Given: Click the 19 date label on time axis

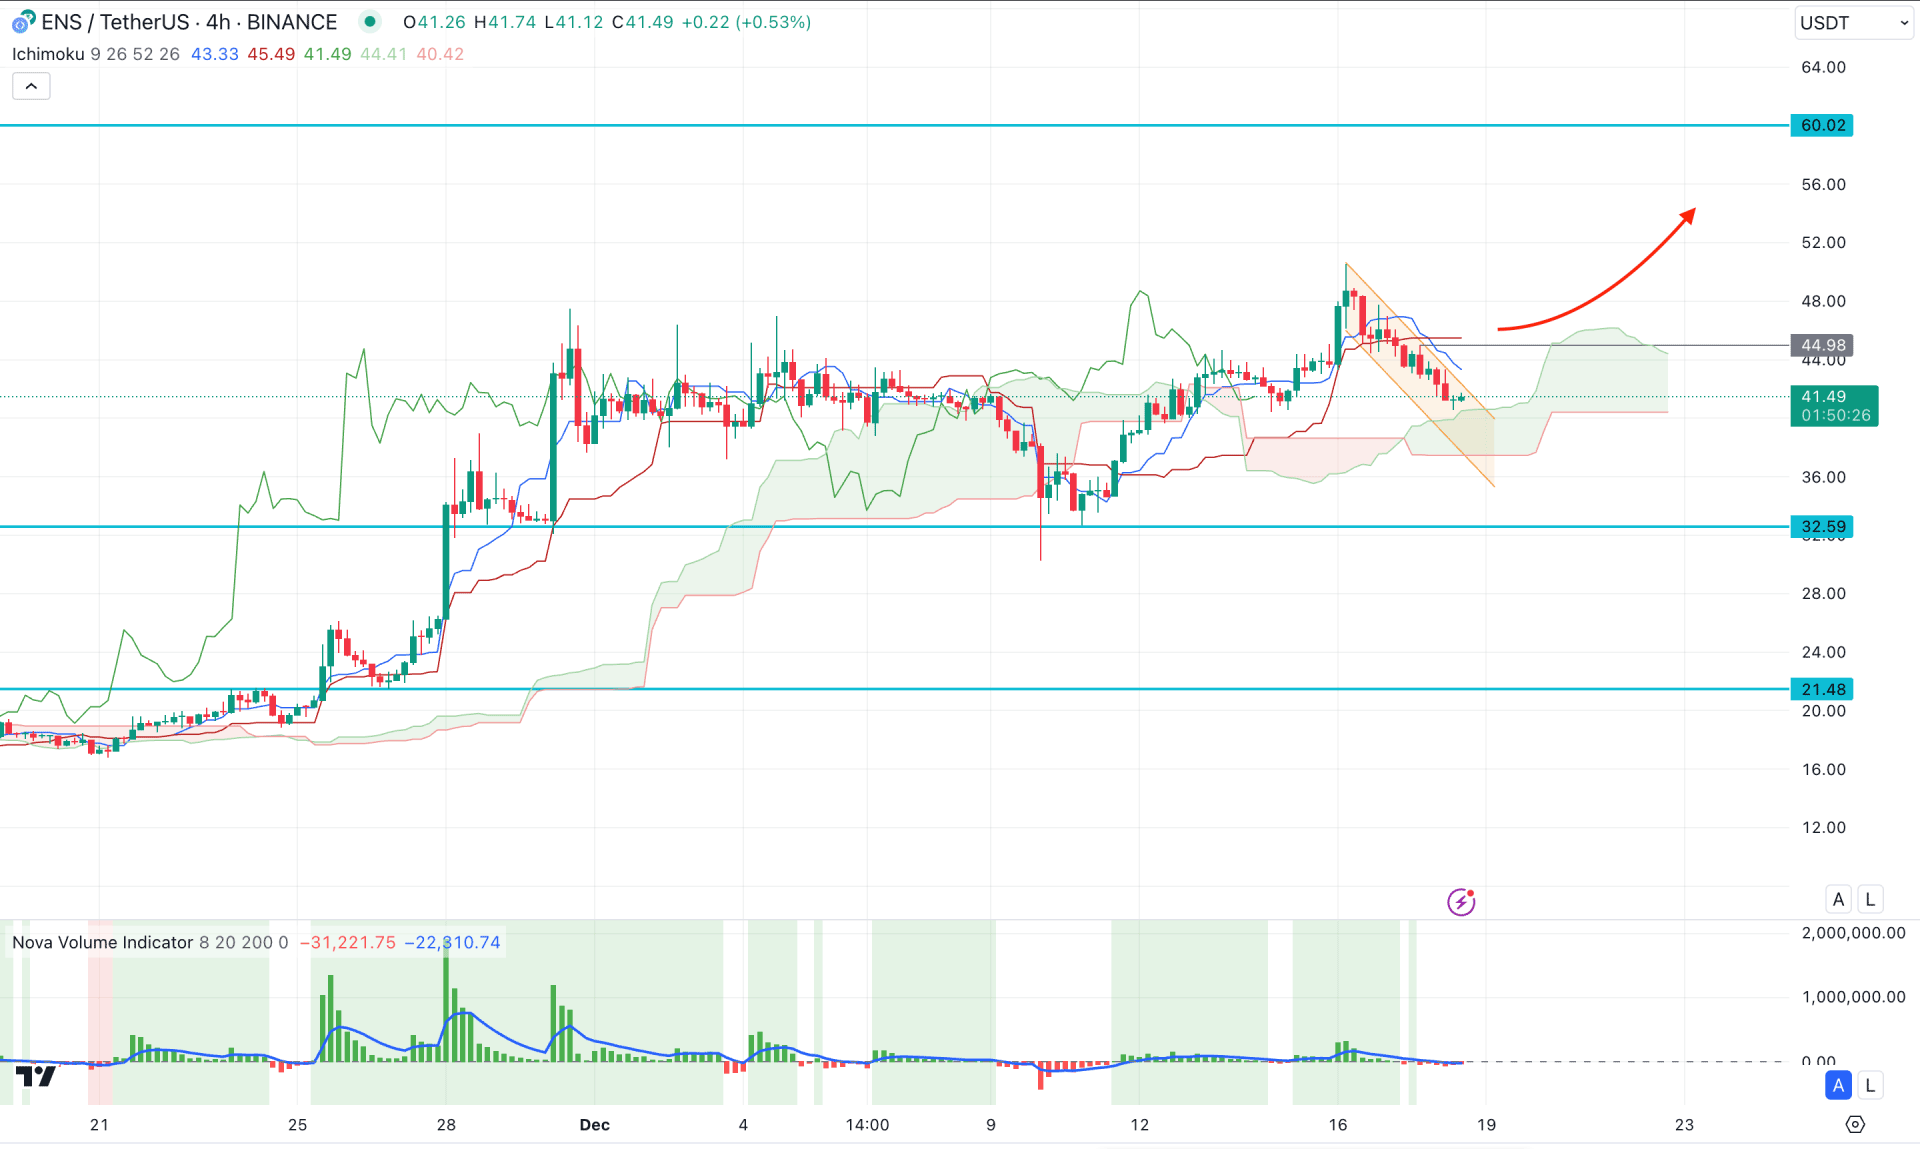Looking at the screenshot, I should point(1486,1124).
